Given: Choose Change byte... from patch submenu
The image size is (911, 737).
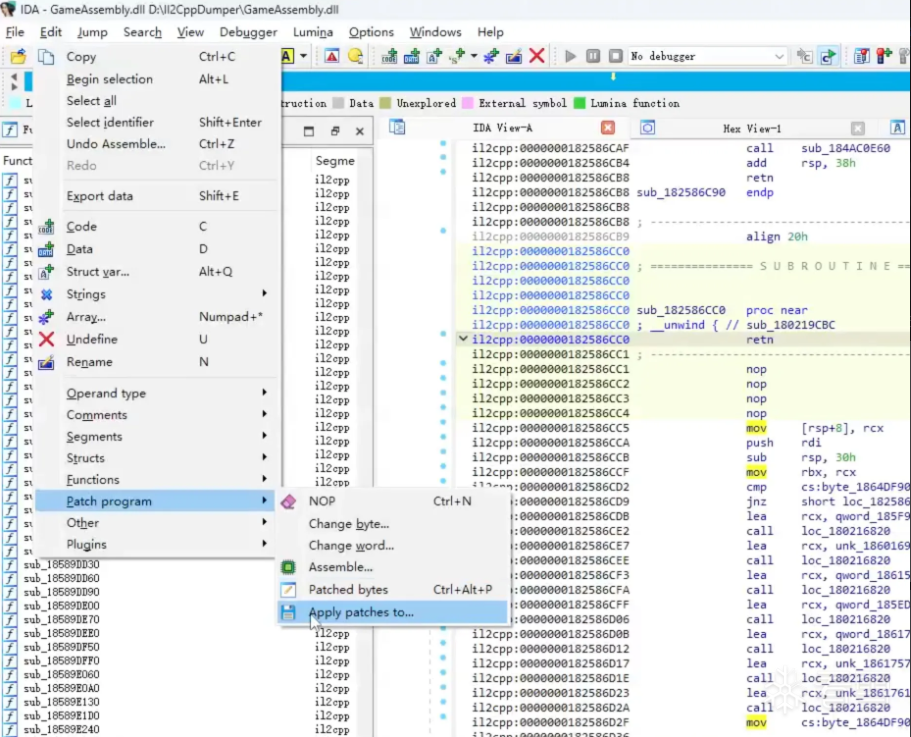Looking at the screenshot, I should (x=348, y=524).
